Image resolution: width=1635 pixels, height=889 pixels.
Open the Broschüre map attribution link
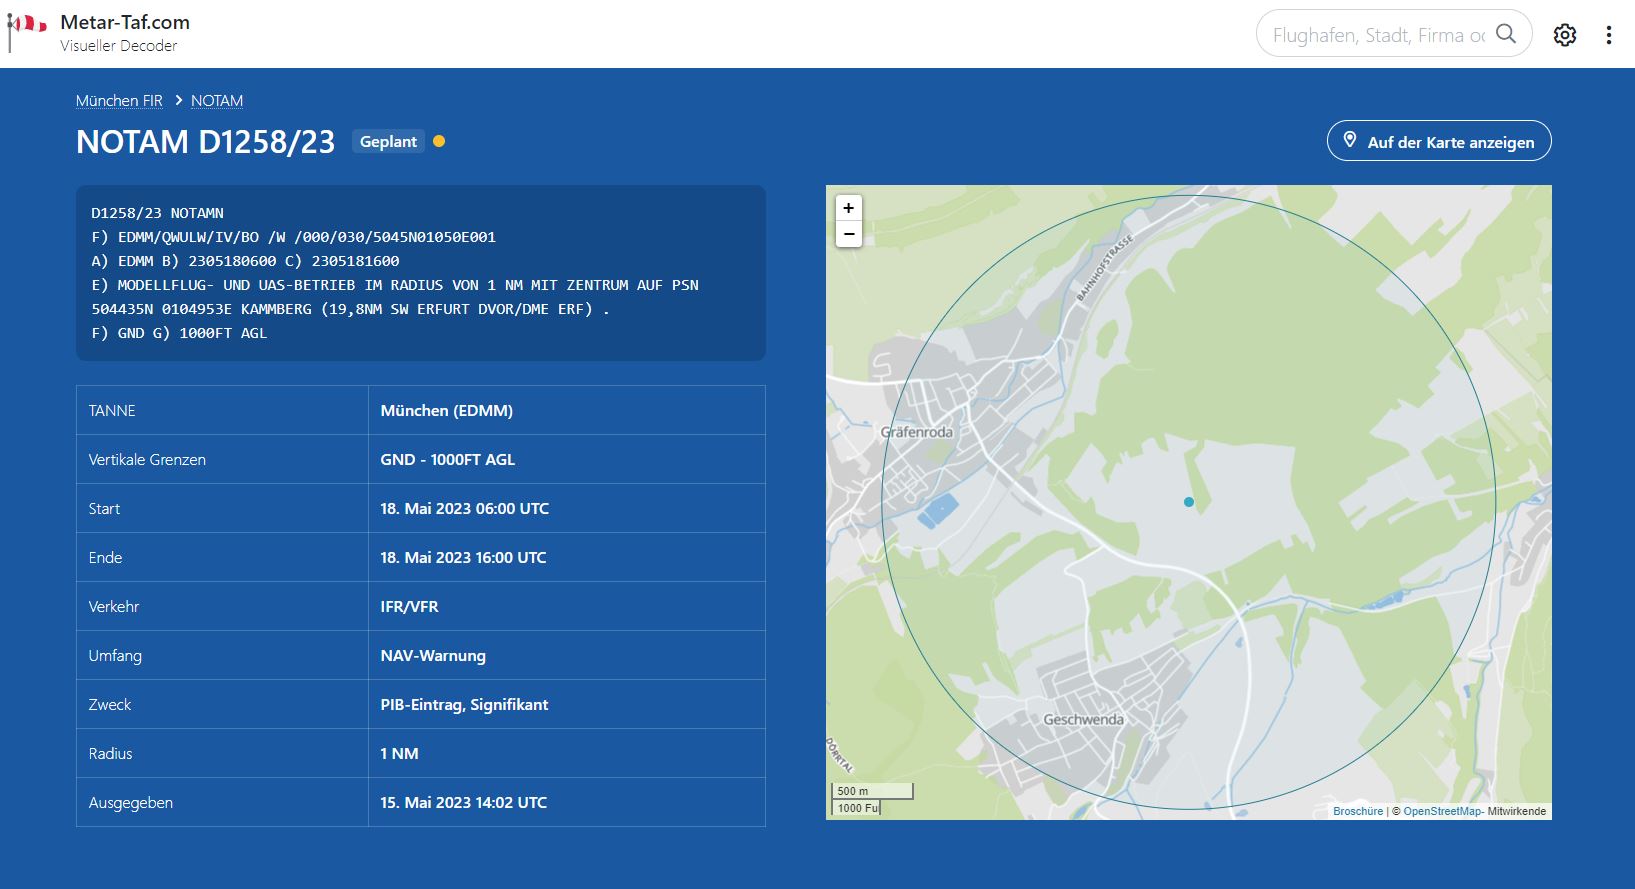tap(1357, 811)
